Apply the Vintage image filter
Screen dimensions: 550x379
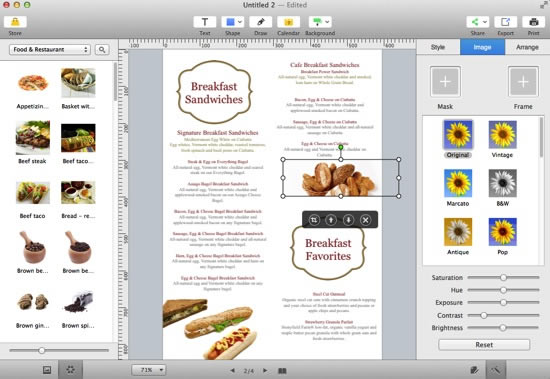click(502, 134)
